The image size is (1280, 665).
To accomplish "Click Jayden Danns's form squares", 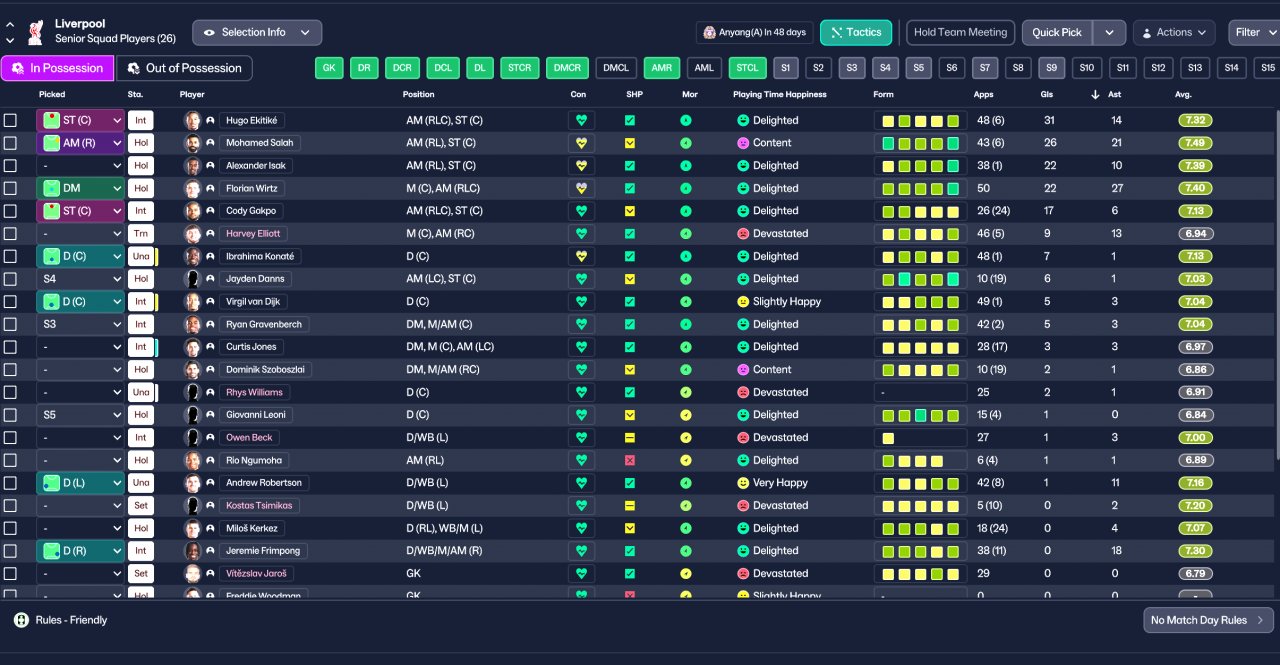I will (920, 278).
